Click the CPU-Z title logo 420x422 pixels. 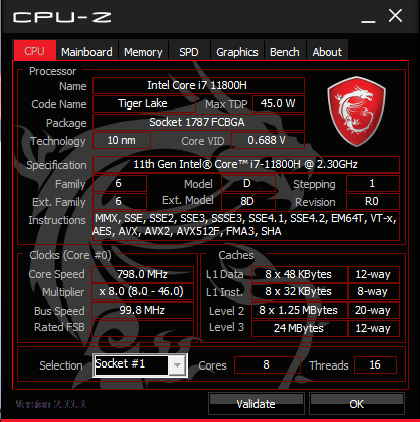[x=62, y=18]
